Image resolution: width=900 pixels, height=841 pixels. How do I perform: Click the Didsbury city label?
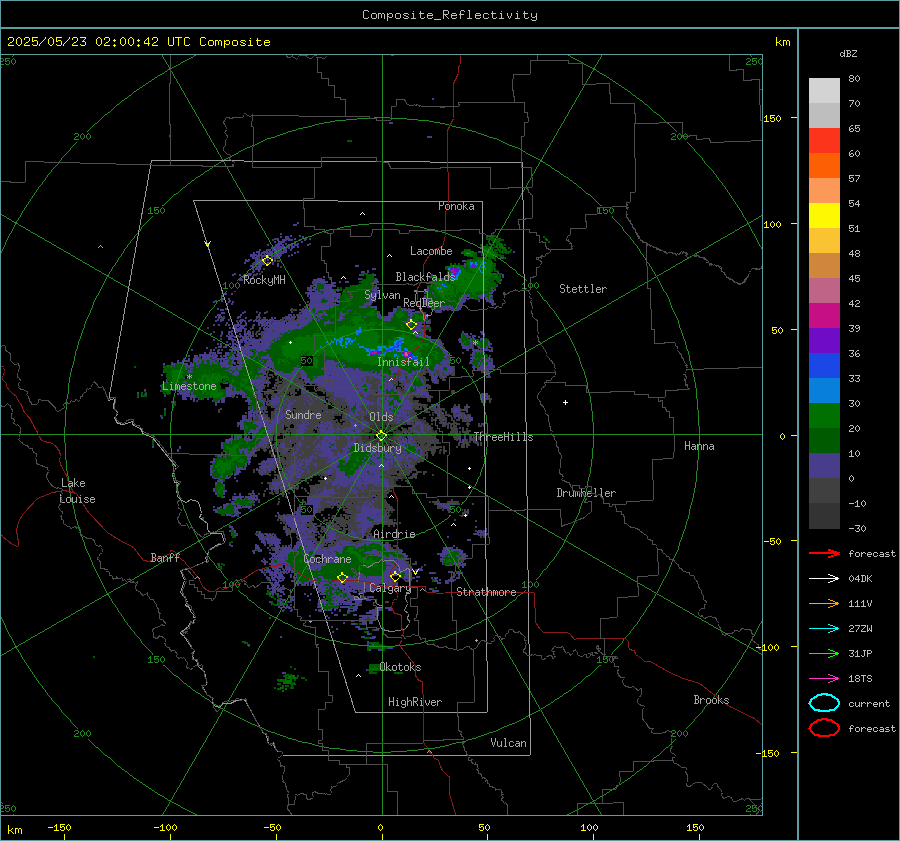(377, 448)
